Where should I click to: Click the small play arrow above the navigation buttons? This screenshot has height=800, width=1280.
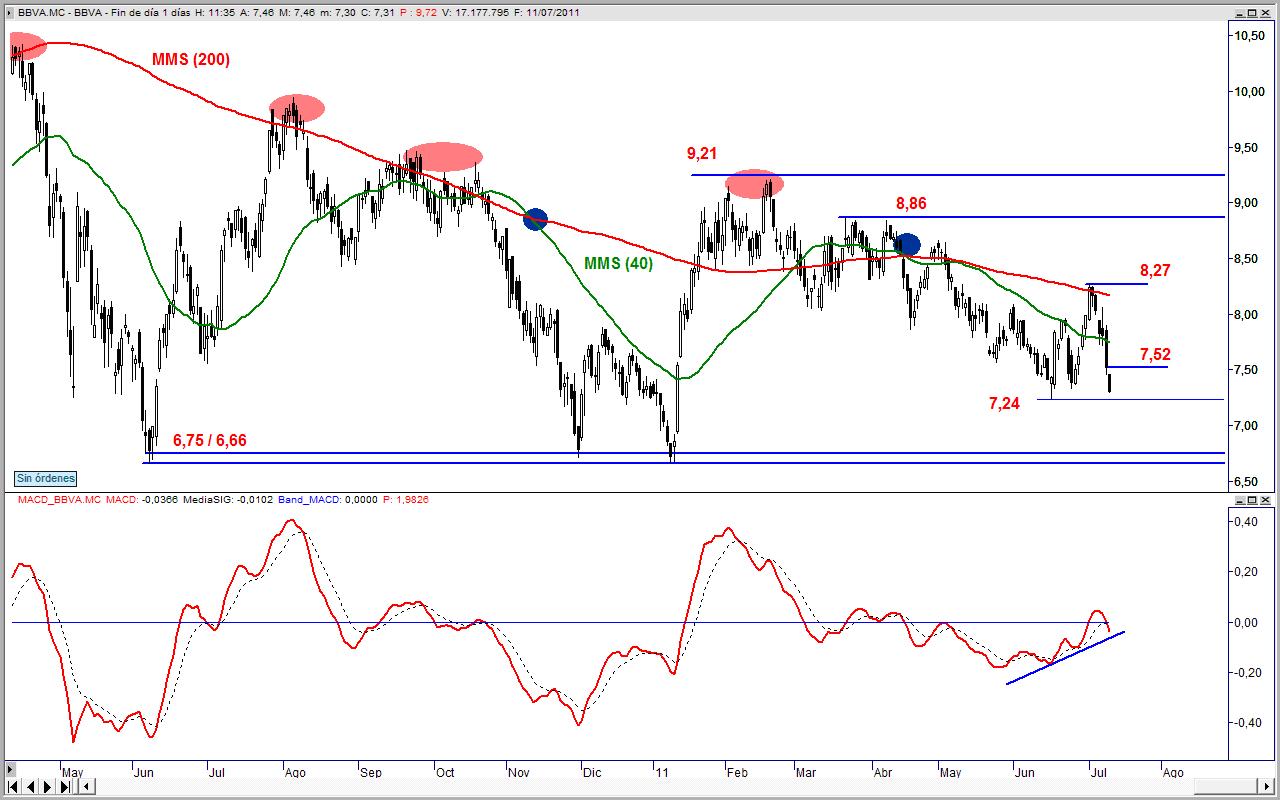(x=9, y=770)
